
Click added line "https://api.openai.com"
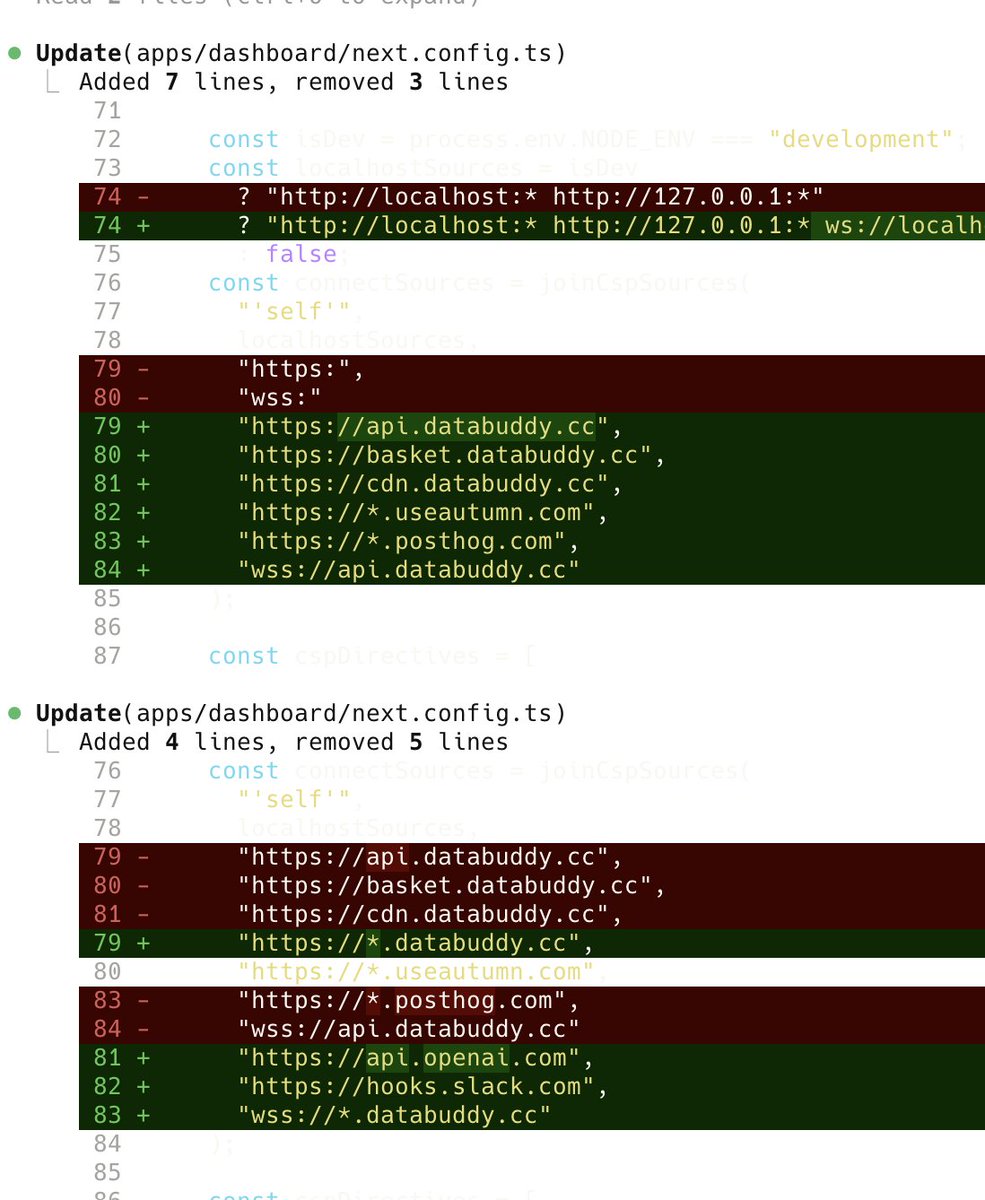[532, 1058]
